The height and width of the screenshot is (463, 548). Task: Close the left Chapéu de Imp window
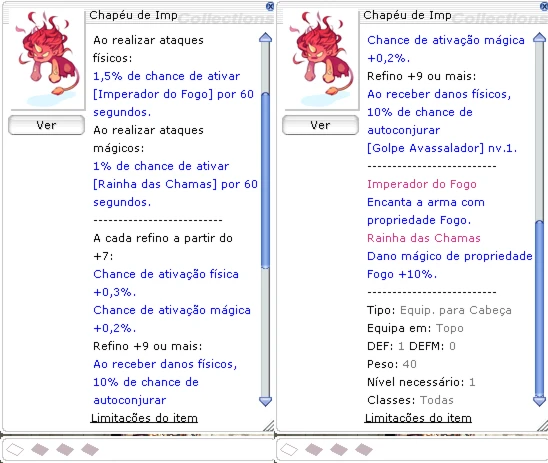click(x=269, y=6)
